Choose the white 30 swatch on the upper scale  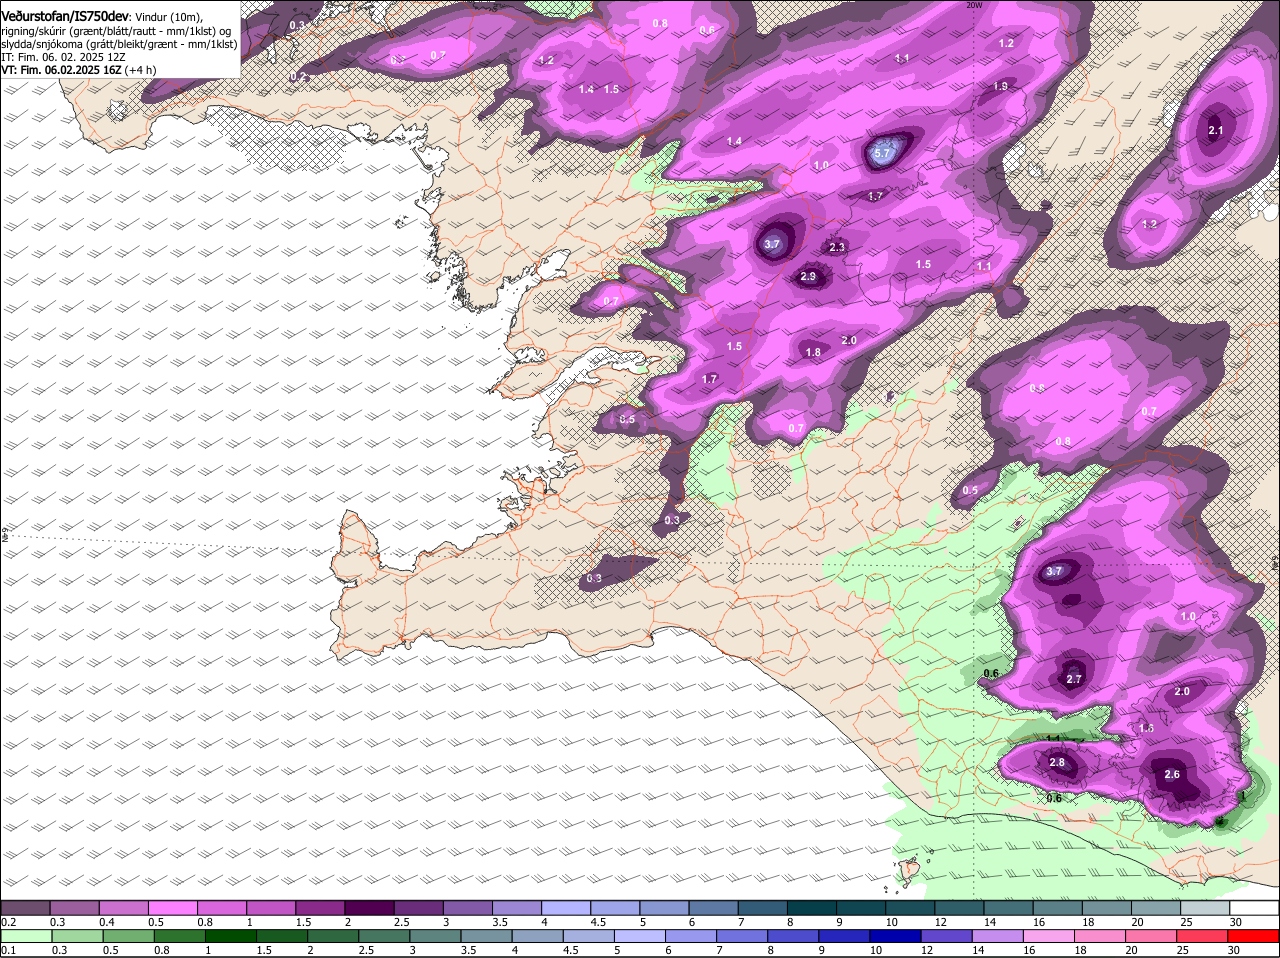click(x=1255, y=907)
